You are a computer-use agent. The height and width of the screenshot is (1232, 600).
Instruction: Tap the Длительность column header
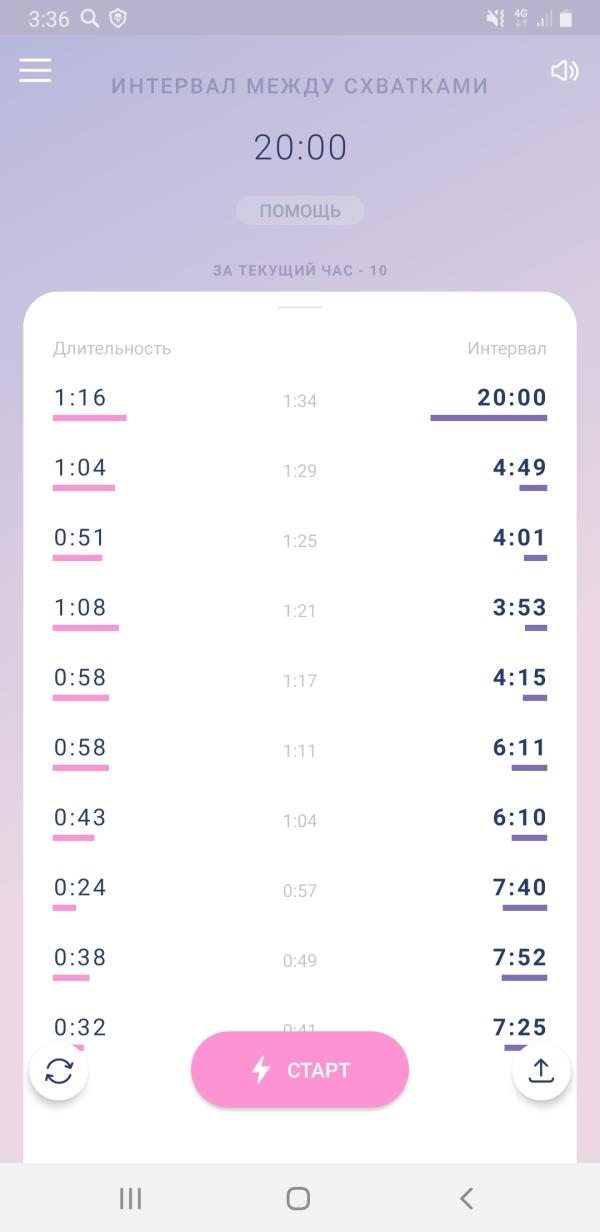(112, 349)
